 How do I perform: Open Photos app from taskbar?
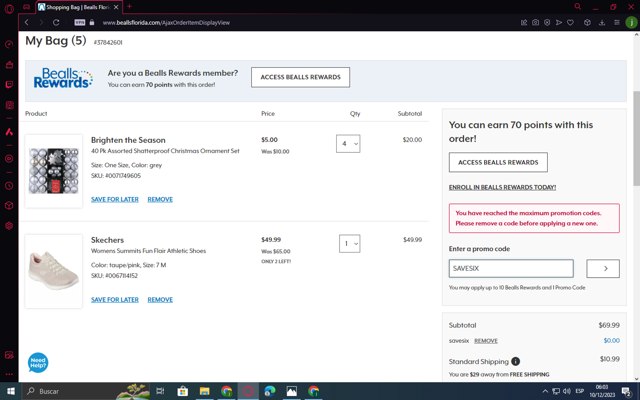(291, 391)
